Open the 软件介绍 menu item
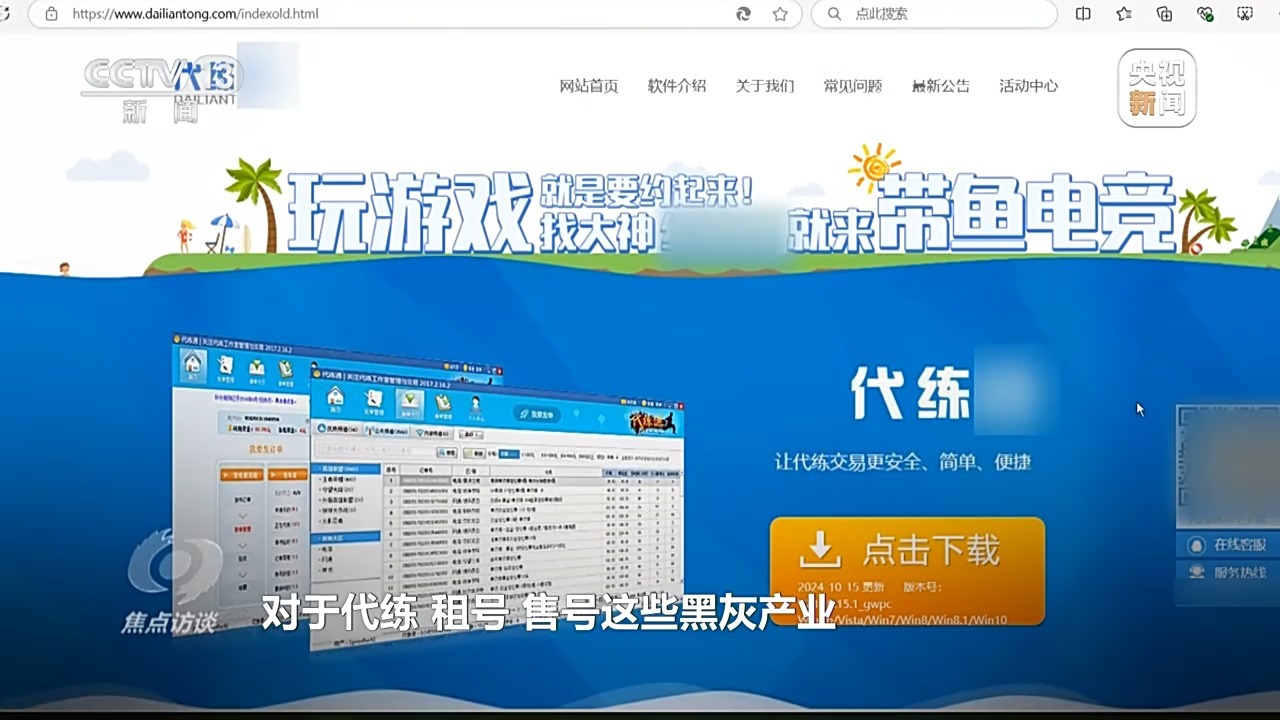The width and height of the screenshot is (1280, 720). tap(676, 86)
